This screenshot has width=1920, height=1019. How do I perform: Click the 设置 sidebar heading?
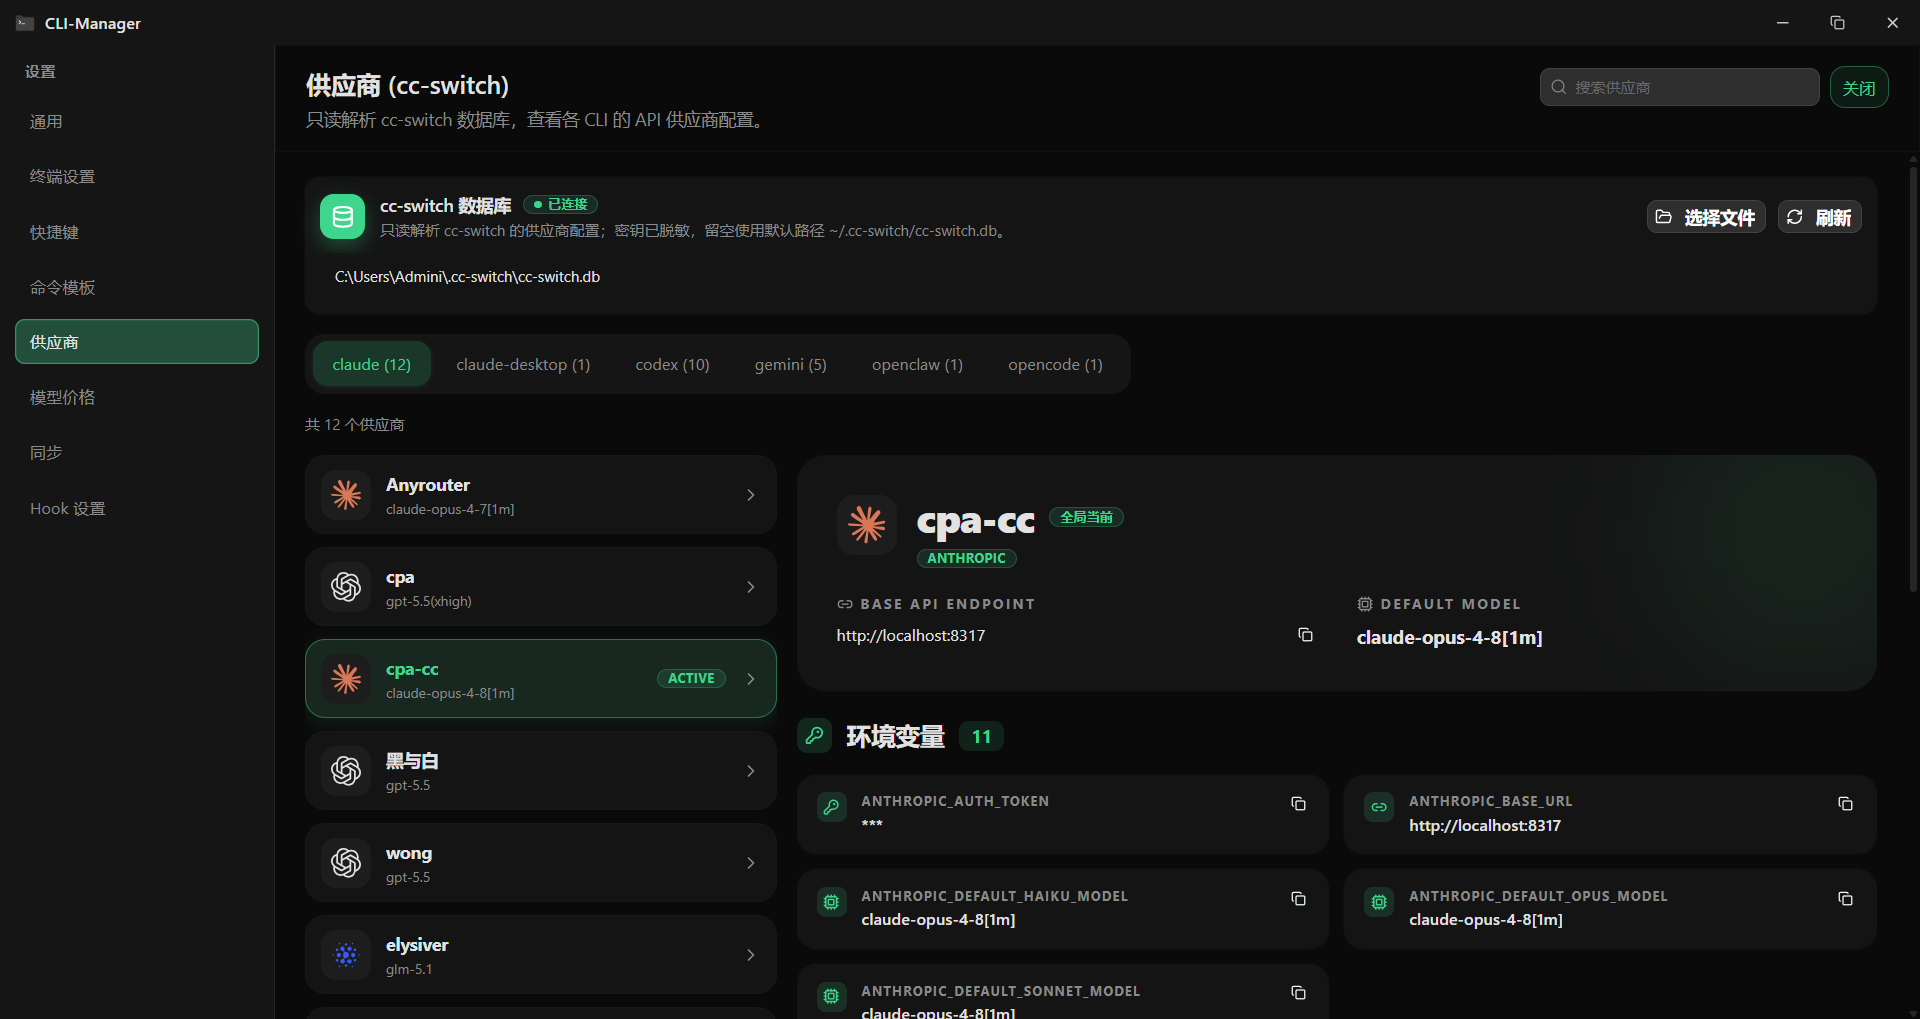40,72
